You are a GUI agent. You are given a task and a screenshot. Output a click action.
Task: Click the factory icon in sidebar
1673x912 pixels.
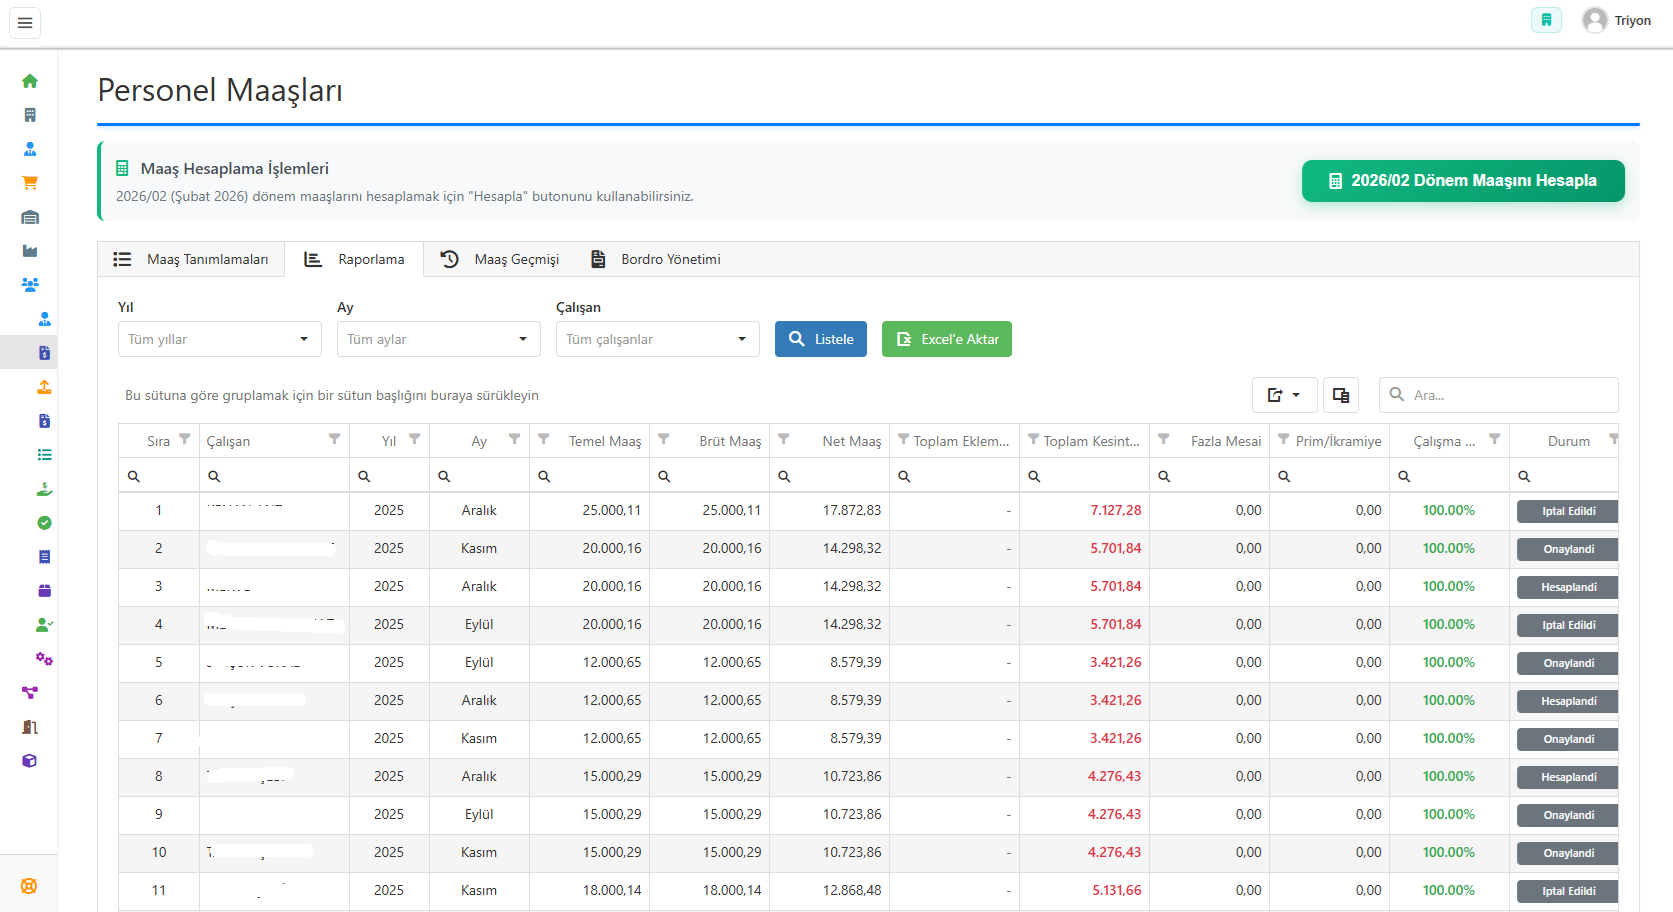(x=30, y=251)
